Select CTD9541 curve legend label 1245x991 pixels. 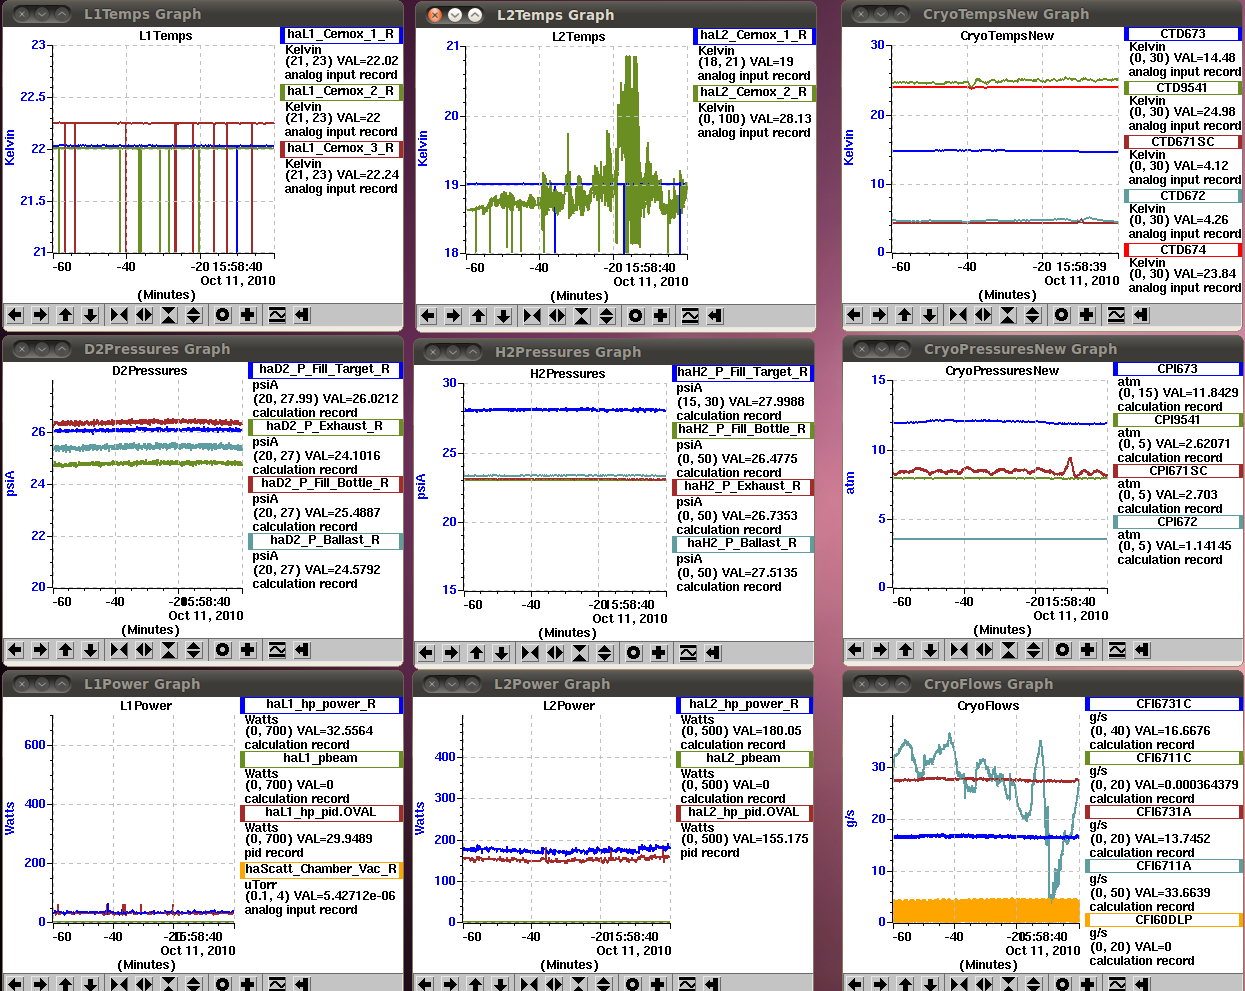click(x=1183, y=88)
